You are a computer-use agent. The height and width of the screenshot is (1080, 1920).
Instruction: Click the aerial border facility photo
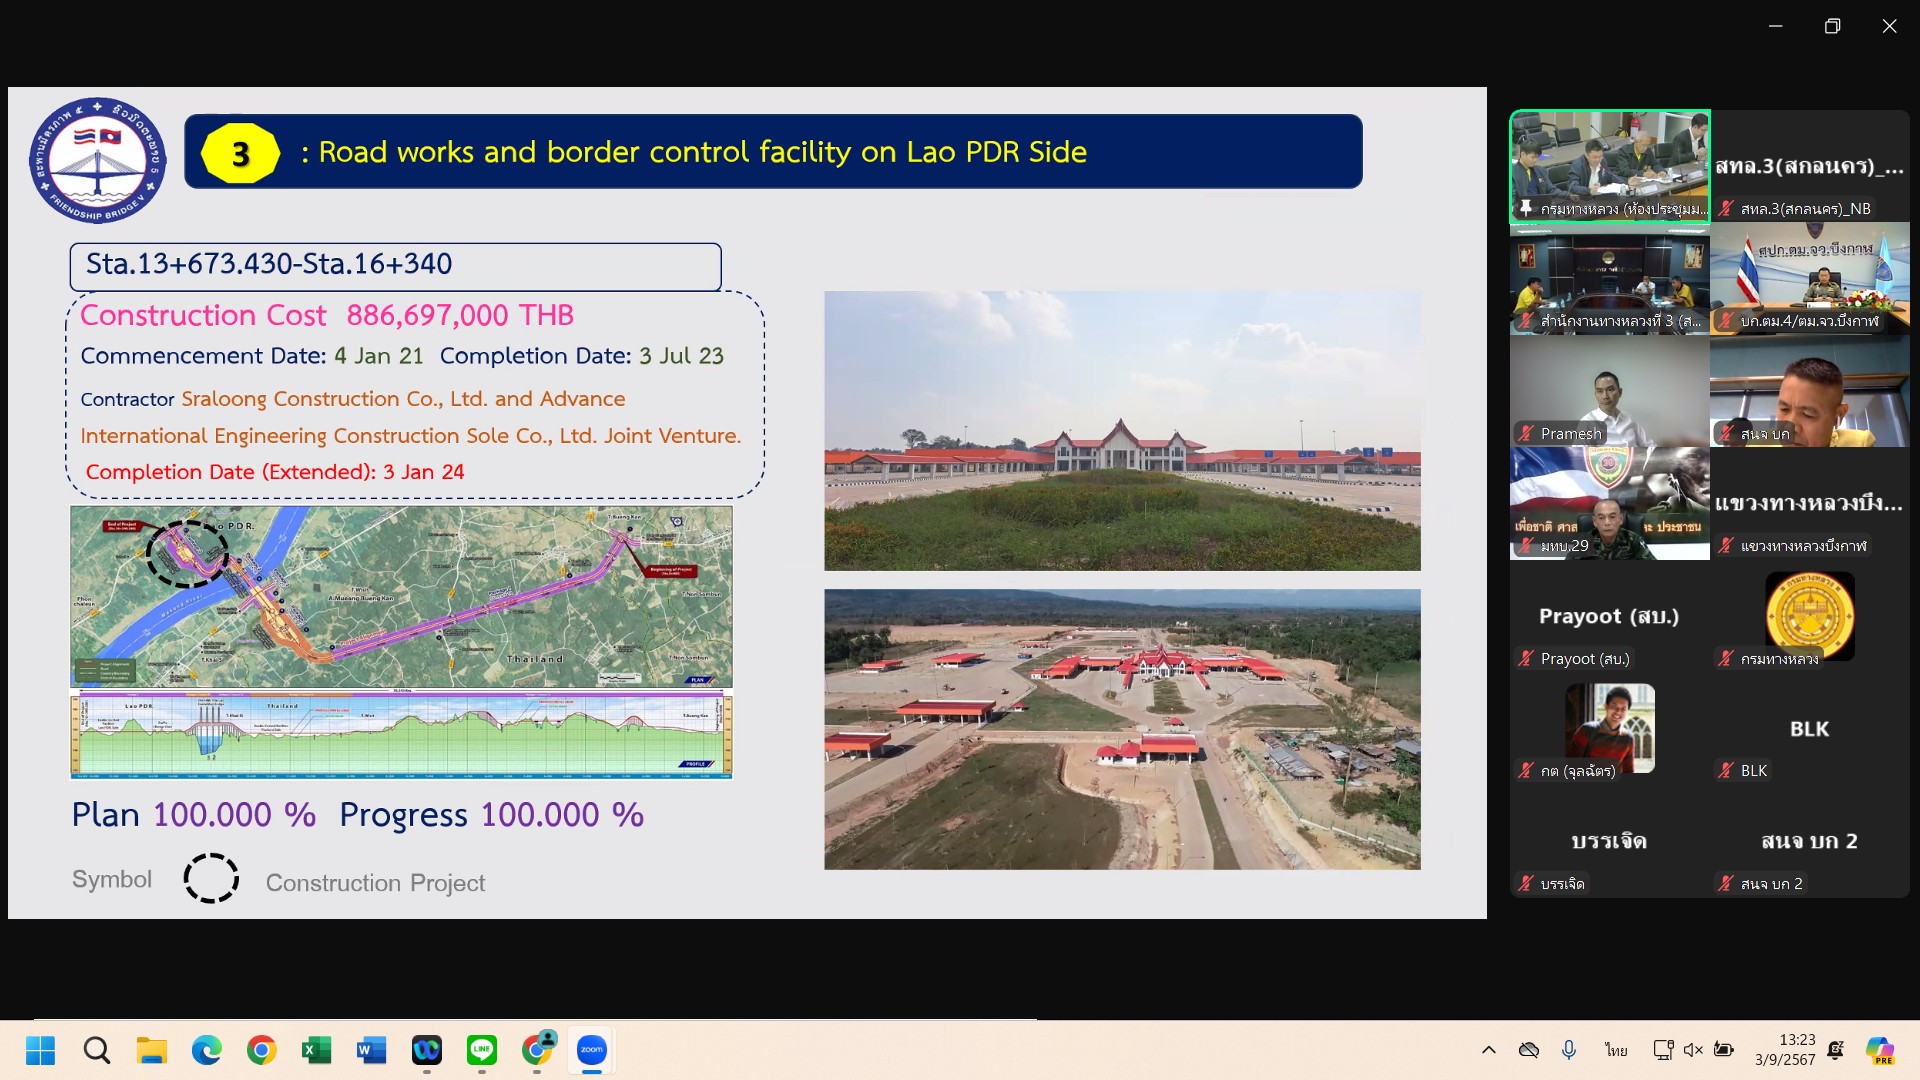tap(1122, 729)
